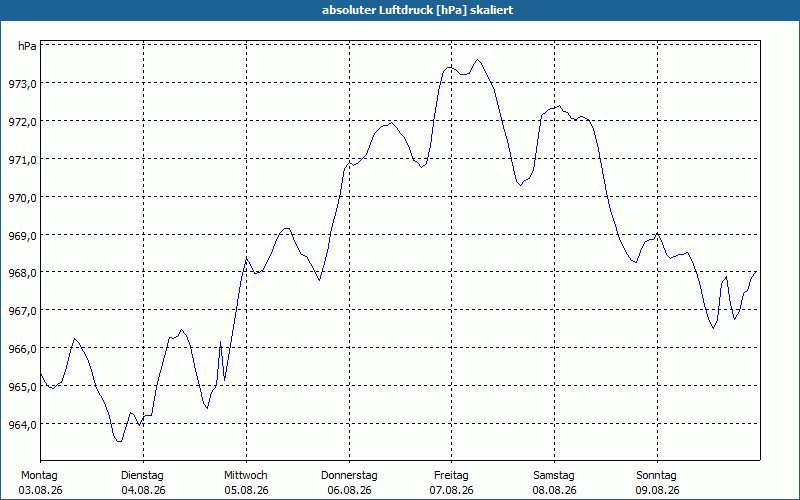
Task: Click the Freitag day label
Action: [x=451, y=475]
